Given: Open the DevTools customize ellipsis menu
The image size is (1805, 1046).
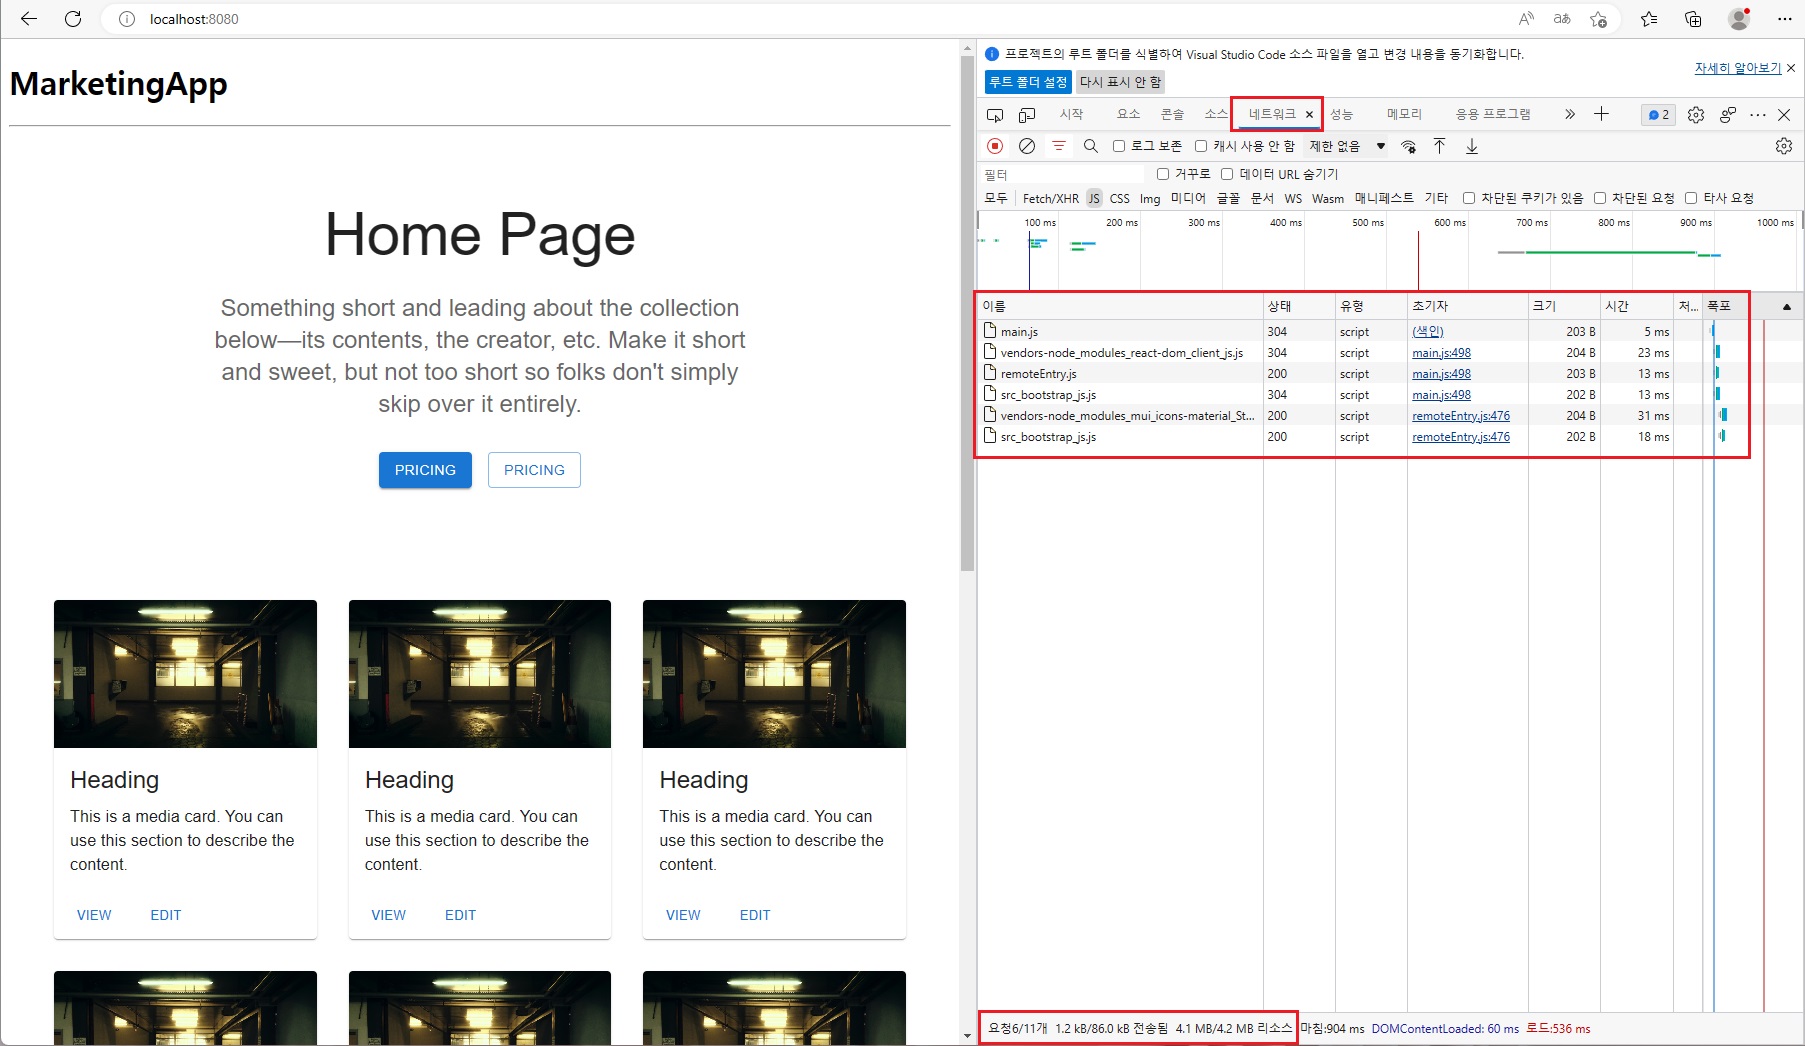Looking at the screenshot, I should [1758, 114].
